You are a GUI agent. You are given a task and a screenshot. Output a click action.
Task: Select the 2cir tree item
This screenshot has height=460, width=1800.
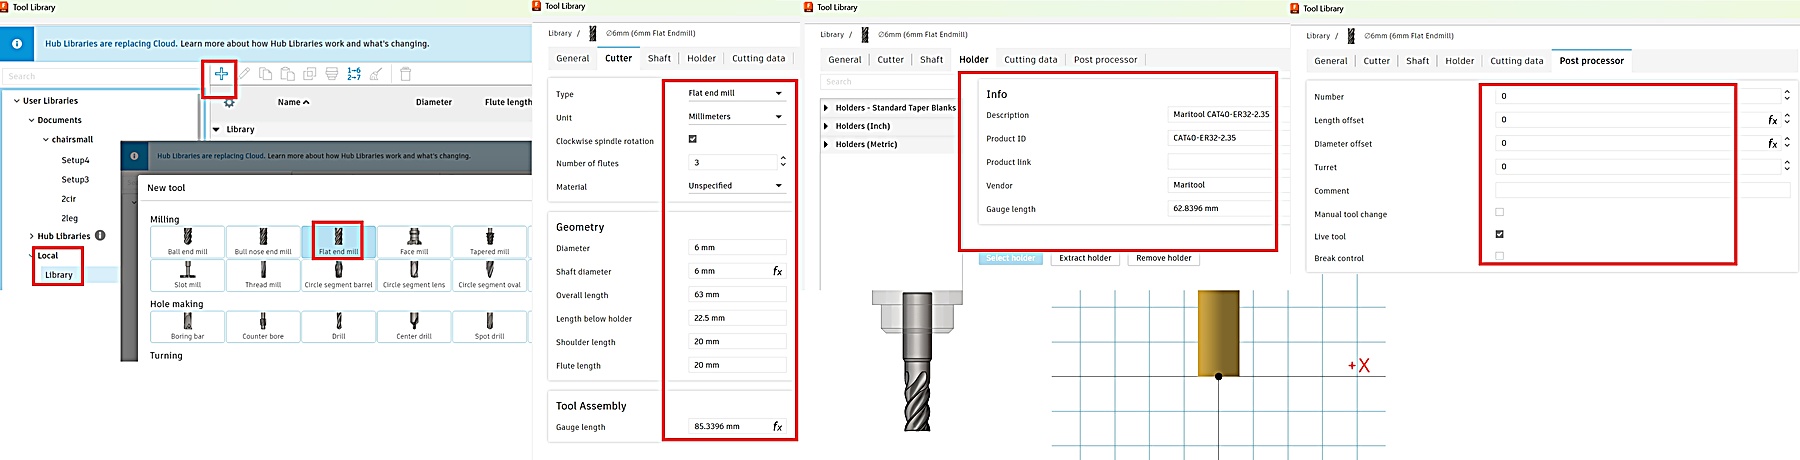pos(69,199)
